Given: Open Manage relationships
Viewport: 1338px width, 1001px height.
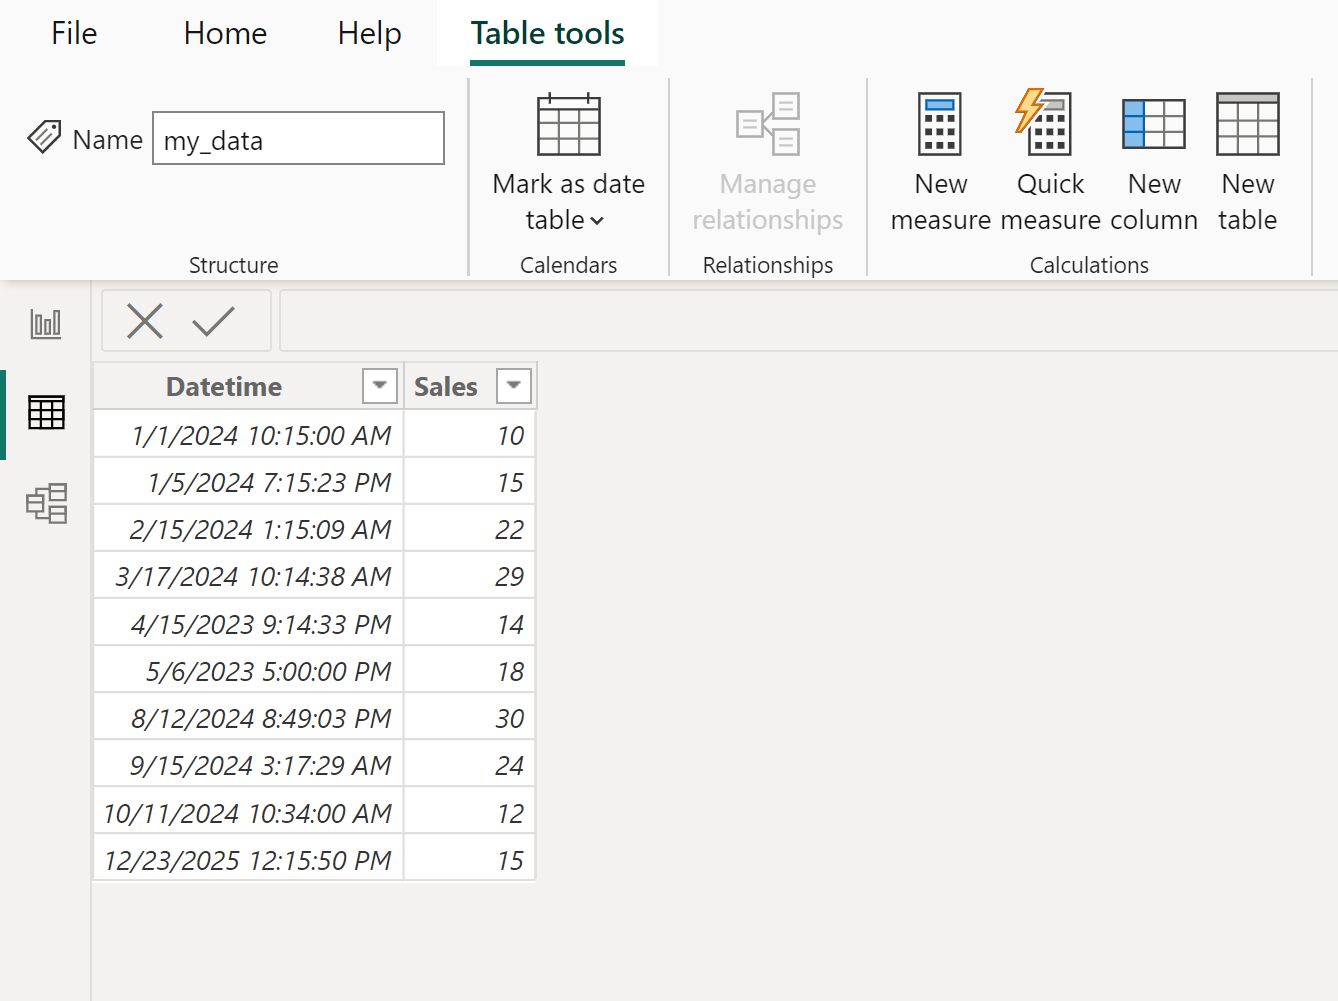Looking at the screenshot, I should (x=767, y=160).
